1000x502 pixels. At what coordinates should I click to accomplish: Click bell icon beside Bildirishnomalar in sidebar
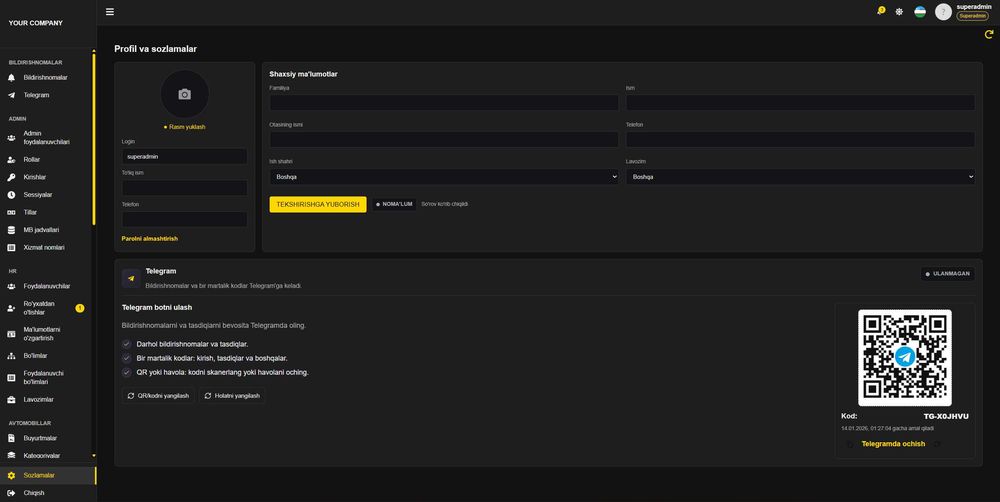tap(11, 78)
